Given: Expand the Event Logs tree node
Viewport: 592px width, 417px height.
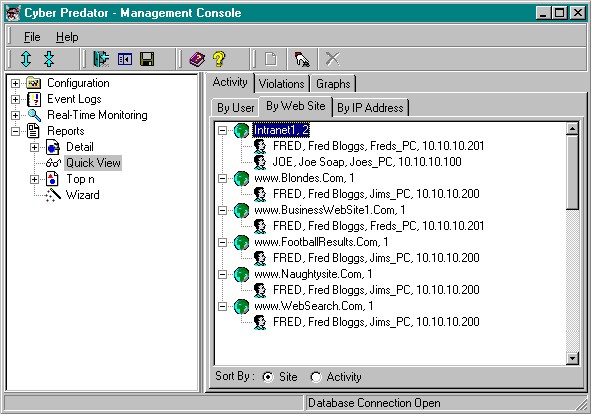Looking at the screenshot, I should (15, 99).
